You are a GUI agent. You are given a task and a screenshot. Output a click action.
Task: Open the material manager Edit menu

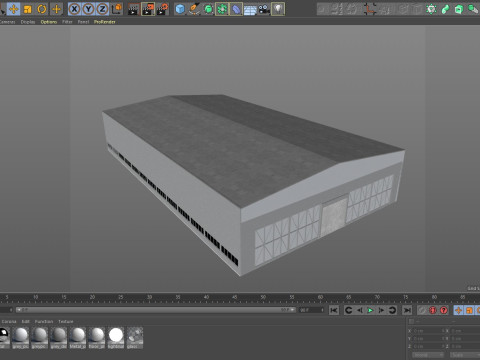pos(26,321)
